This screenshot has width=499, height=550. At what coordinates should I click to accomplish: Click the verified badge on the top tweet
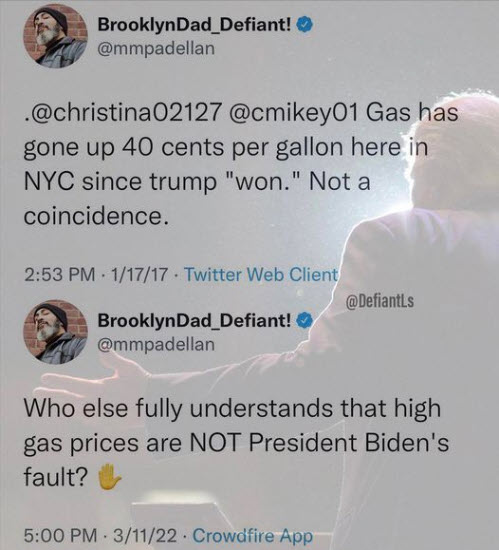(x=305, y=25)
